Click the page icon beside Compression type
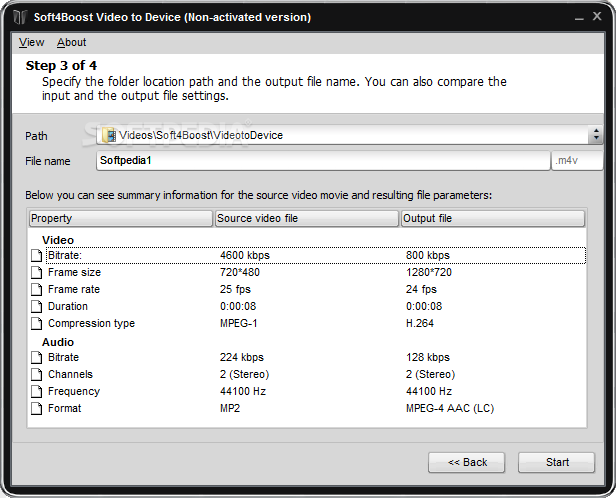This screenshot has width=616, height=498. (x=37, y=323)
